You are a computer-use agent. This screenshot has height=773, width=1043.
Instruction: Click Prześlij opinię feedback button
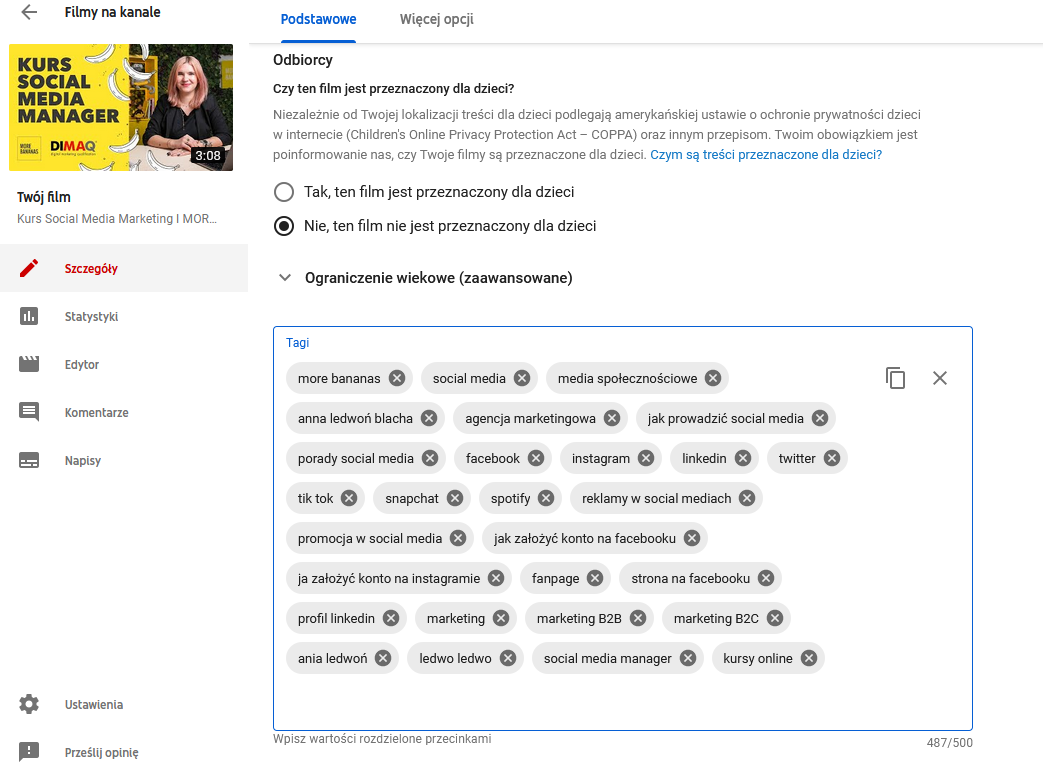100,753
